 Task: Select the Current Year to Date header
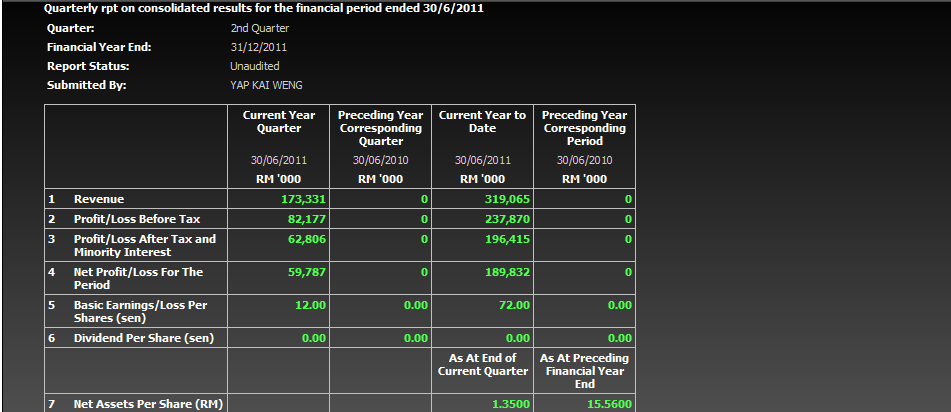482,122
